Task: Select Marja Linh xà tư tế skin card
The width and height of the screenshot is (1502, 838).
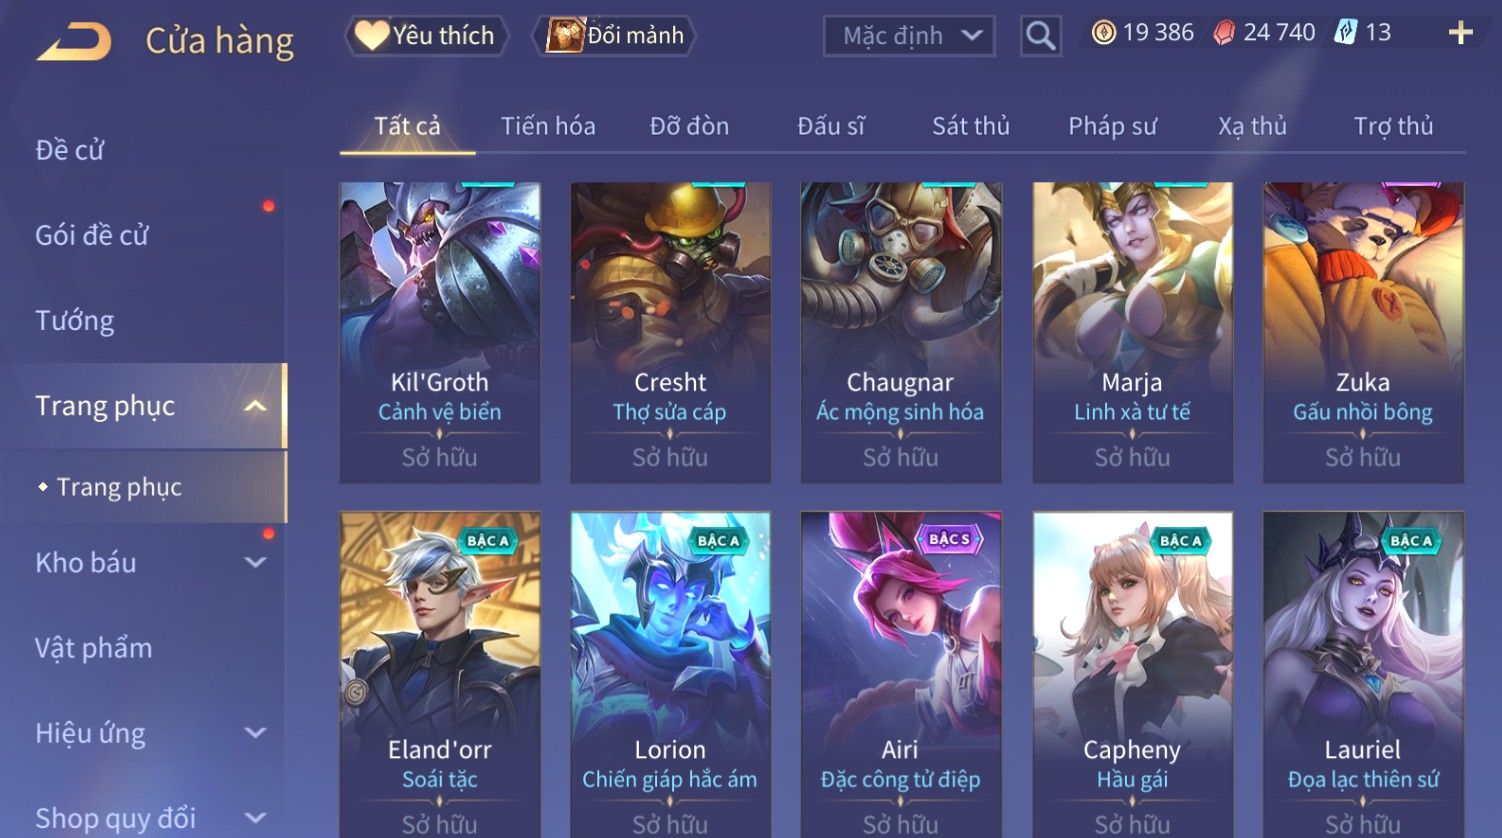Action: tap(1132, 333)
